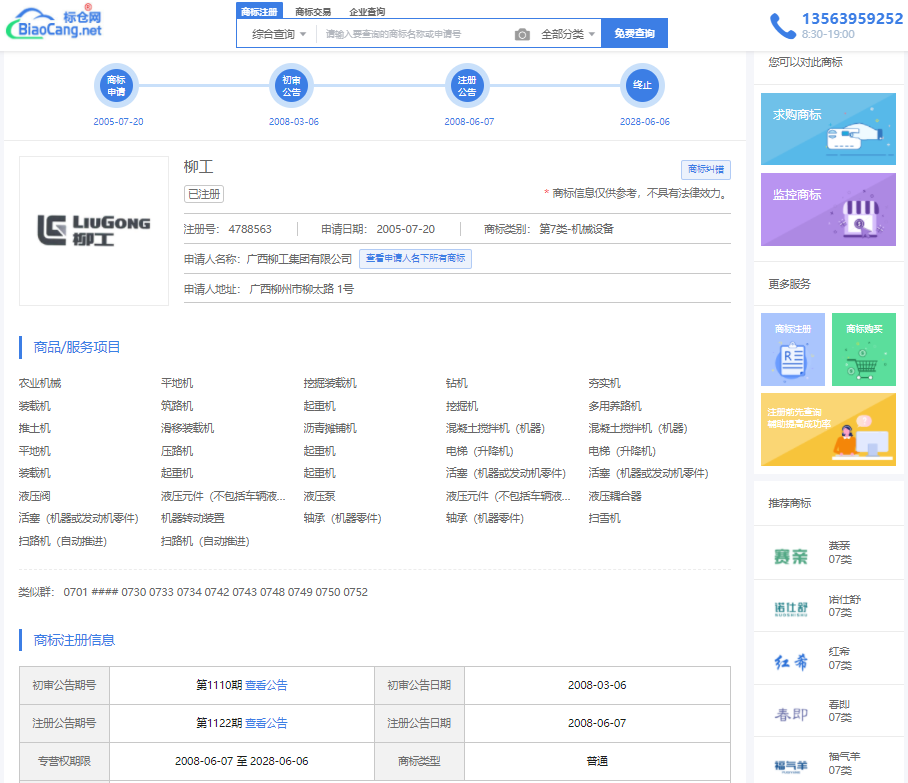The image size is (908, 783).
Task: Click 专营权期限 value 2008-06-07 至 2028-06-06
Action: pos(241,761)
